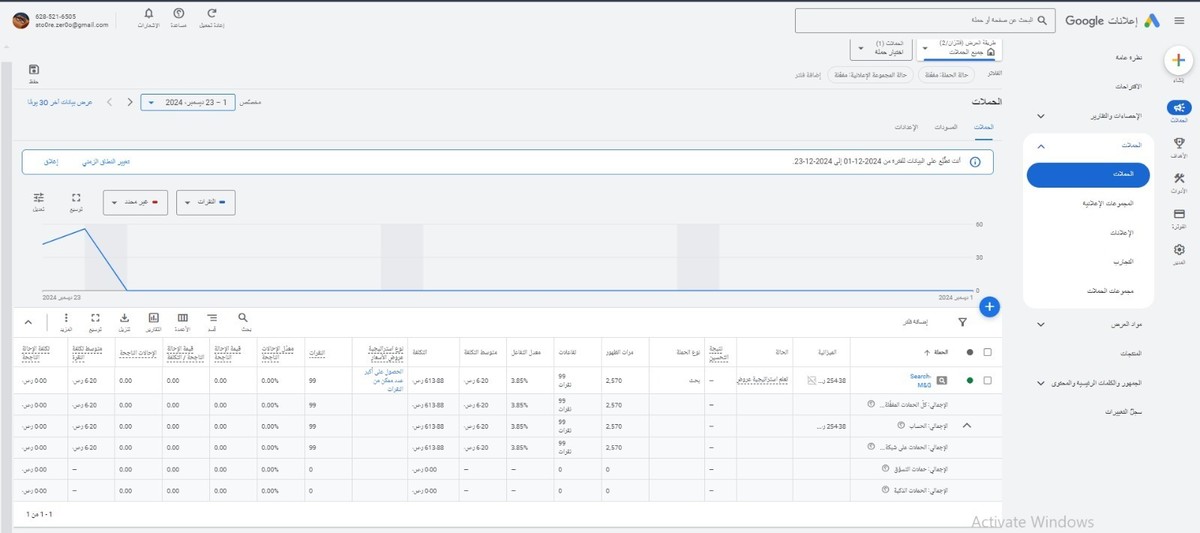Open the Goals trophy icon in sidebar

tap(1179, 145)
